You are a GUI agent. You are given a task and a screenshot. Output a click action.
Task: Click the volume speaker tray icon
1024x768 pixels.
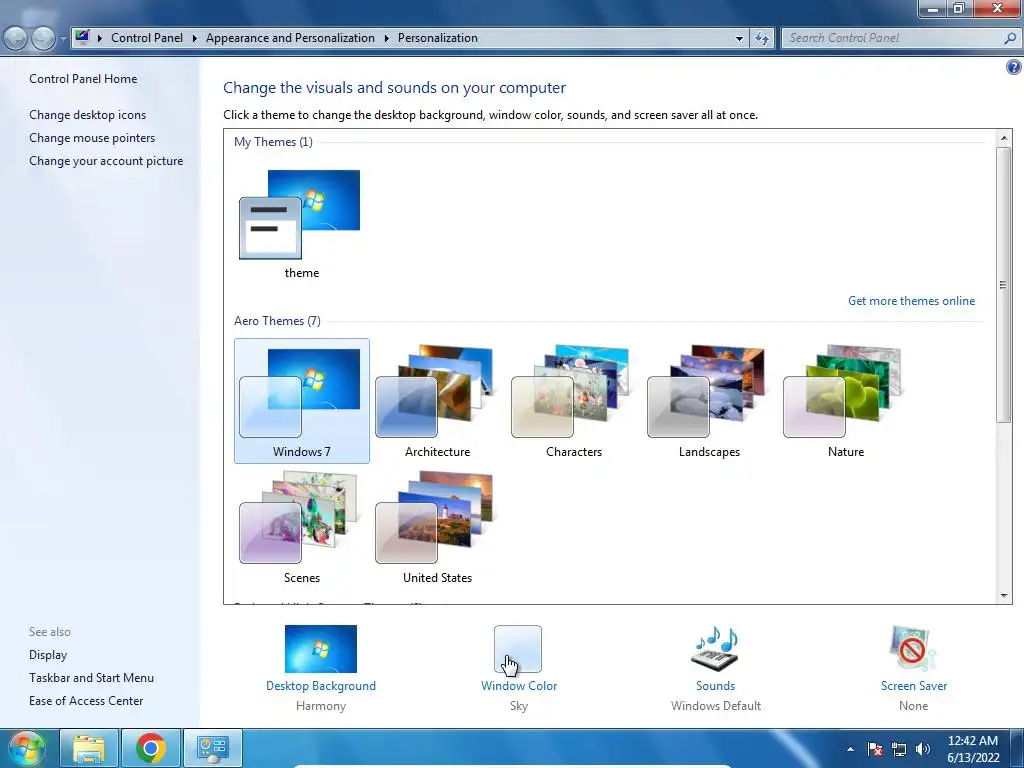pos(923,749)
